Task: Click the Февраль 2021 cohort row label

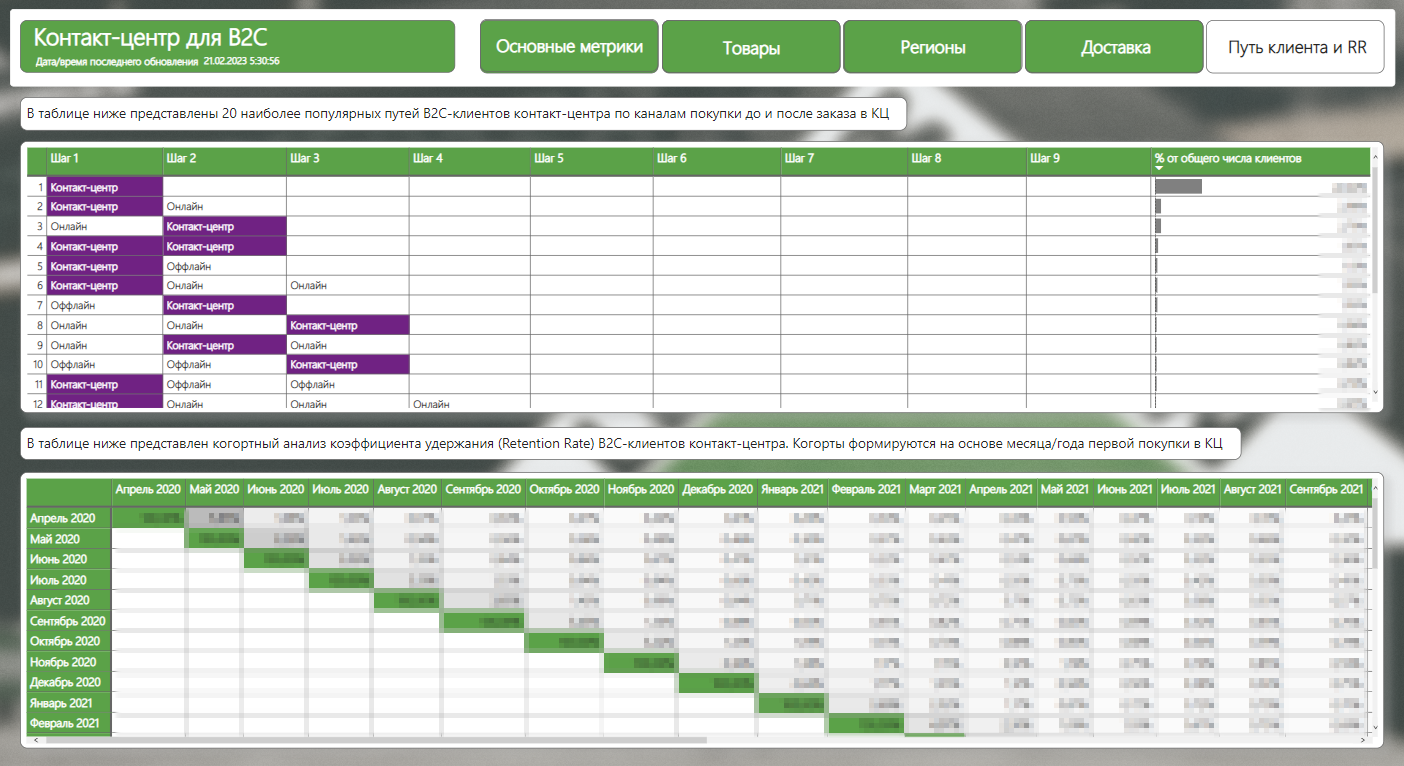Action: click(68, 723)
